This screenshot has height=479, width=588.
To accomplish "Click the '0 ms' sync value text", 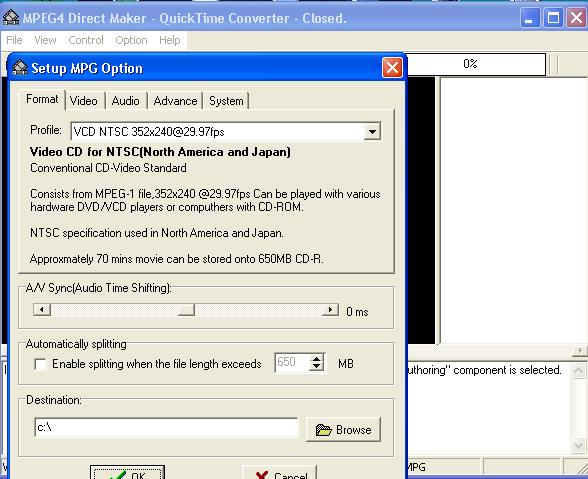I will (357, 312).
